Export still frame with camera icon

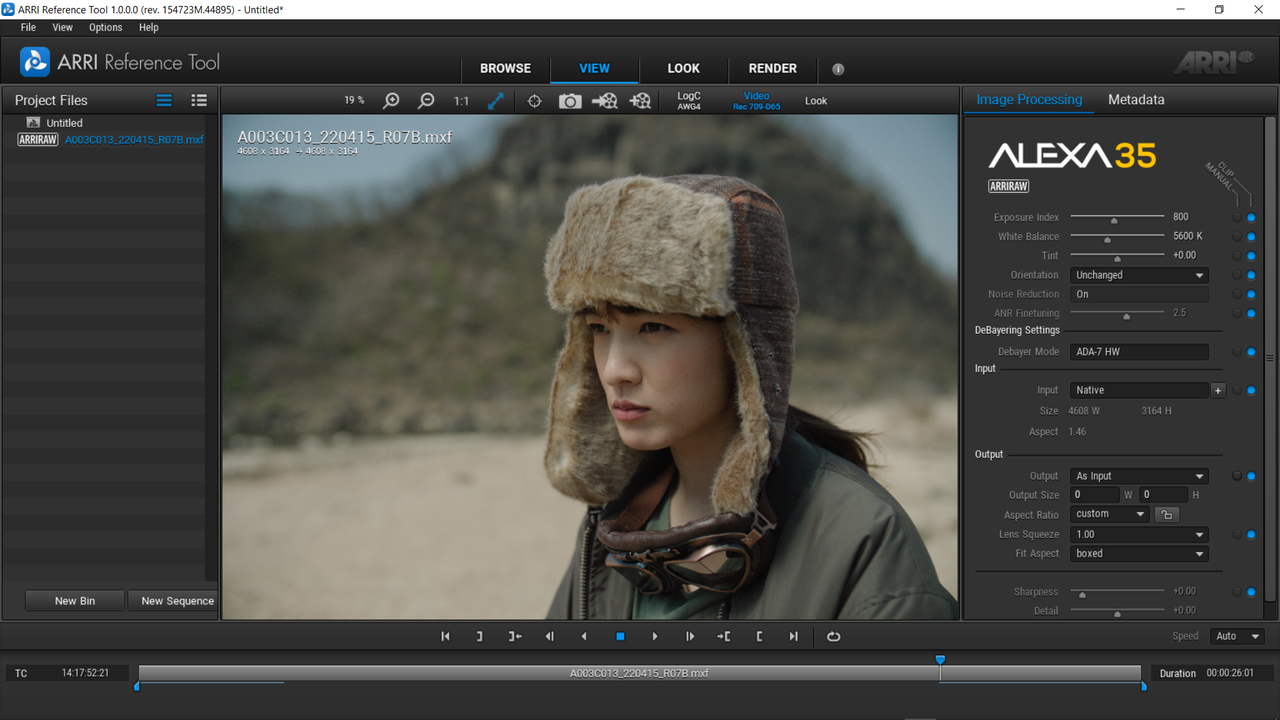pyautogui.click(x=570, y=101)
